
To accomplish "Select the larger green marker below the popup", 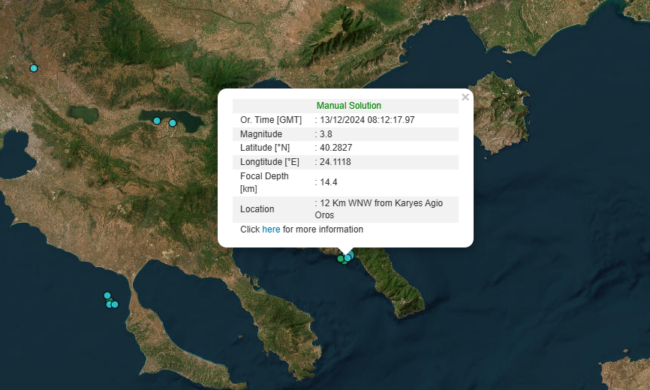I will (340, 259).
